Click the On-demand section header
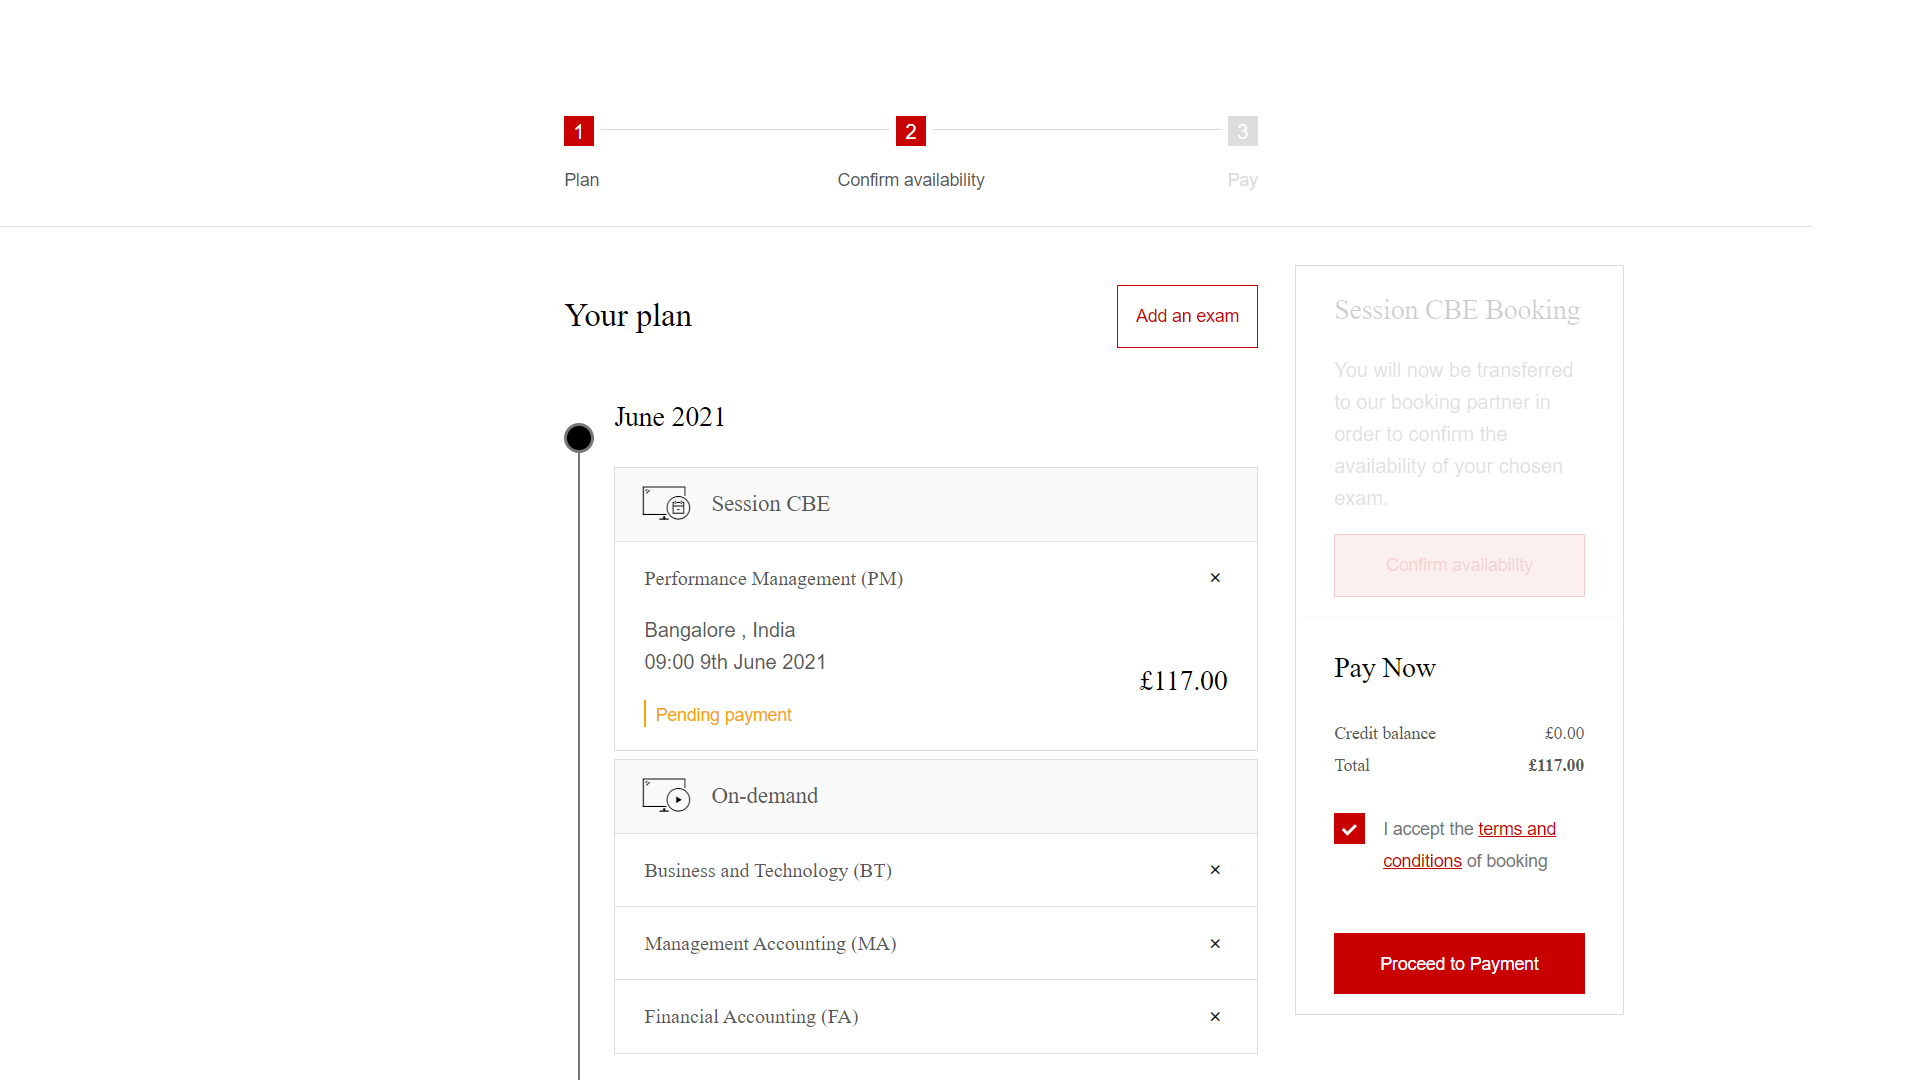The height and width of the screenshot is (1080, 1920). click(x=936, y=796)
